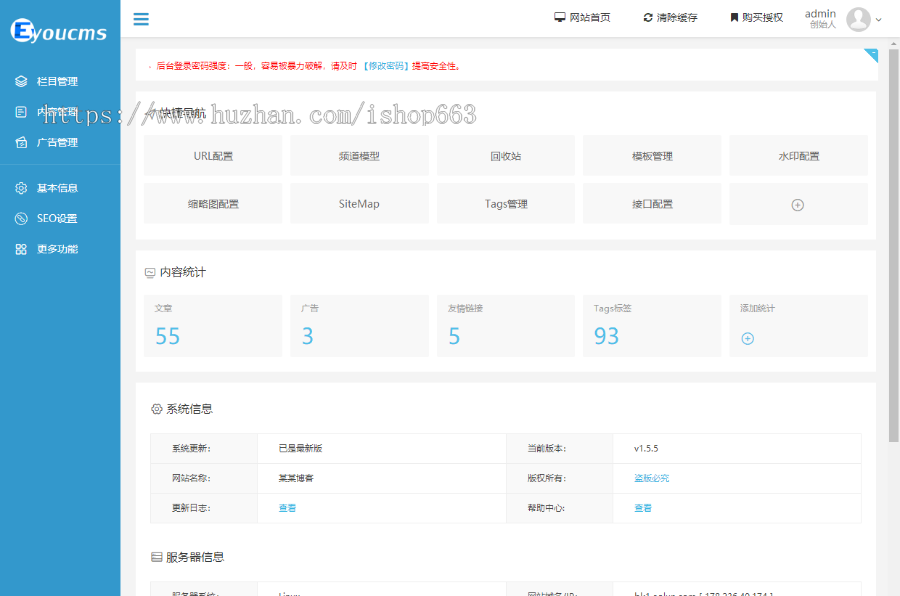This screenshot has height=596, width=900.
Task: Open the SiteMap shortcut
Action: [x=359, y=203]
